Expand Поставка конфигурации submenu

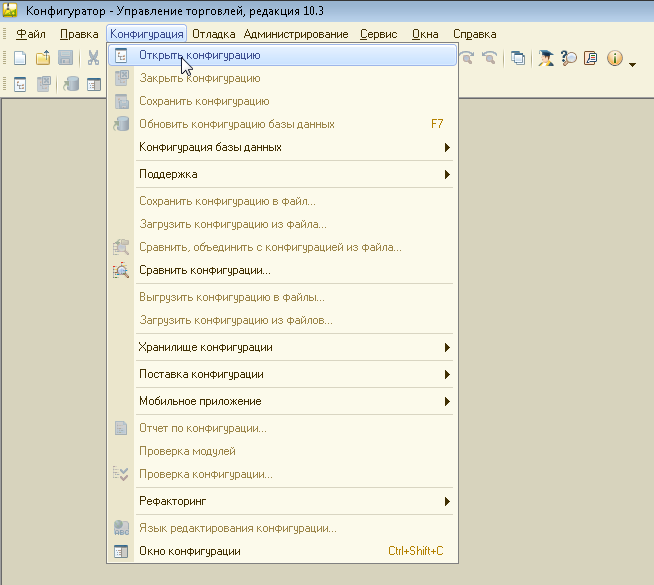(x=282, y=374)
